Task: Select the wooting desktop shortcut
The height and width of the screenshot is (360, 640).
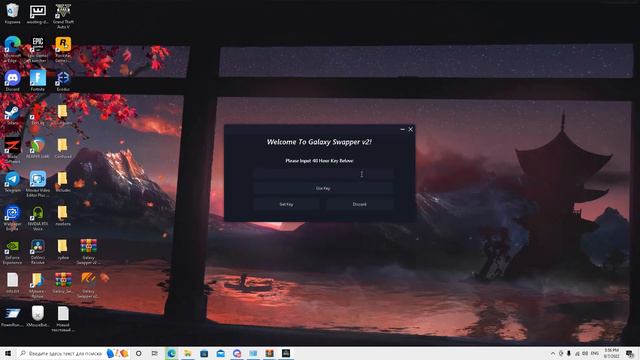Action: tap(38, 13)
